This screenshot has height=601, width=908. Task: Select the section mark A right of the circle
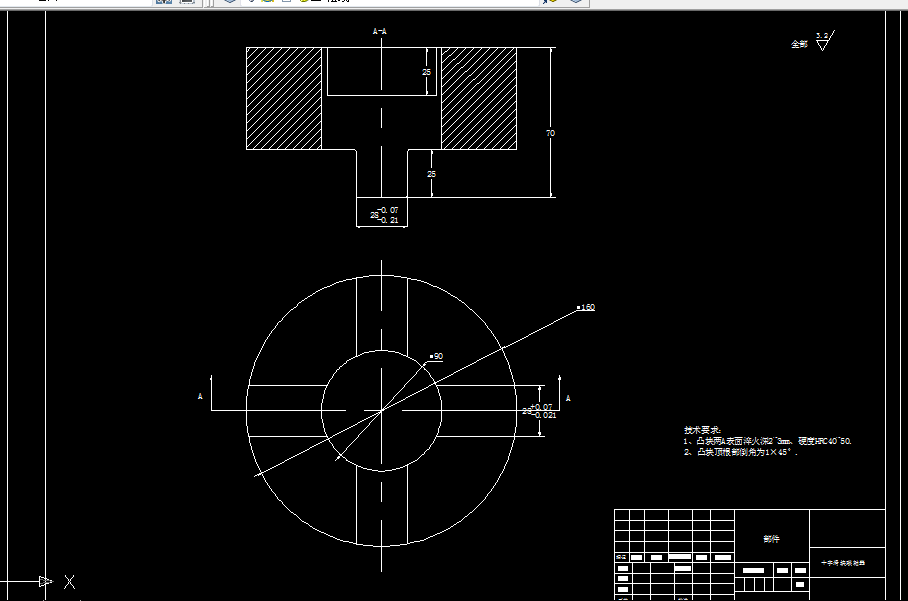[x=568, y=398]
